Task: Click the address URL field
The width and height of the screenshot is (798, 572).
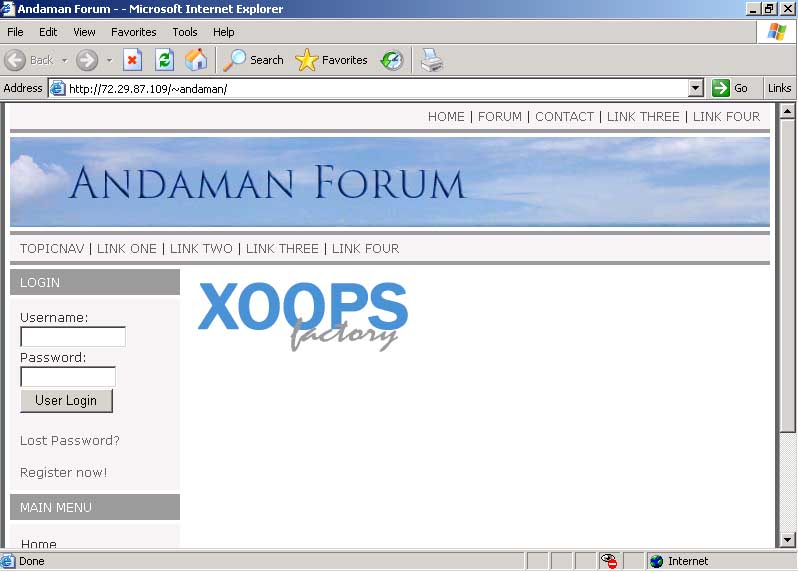Action: 377,89
